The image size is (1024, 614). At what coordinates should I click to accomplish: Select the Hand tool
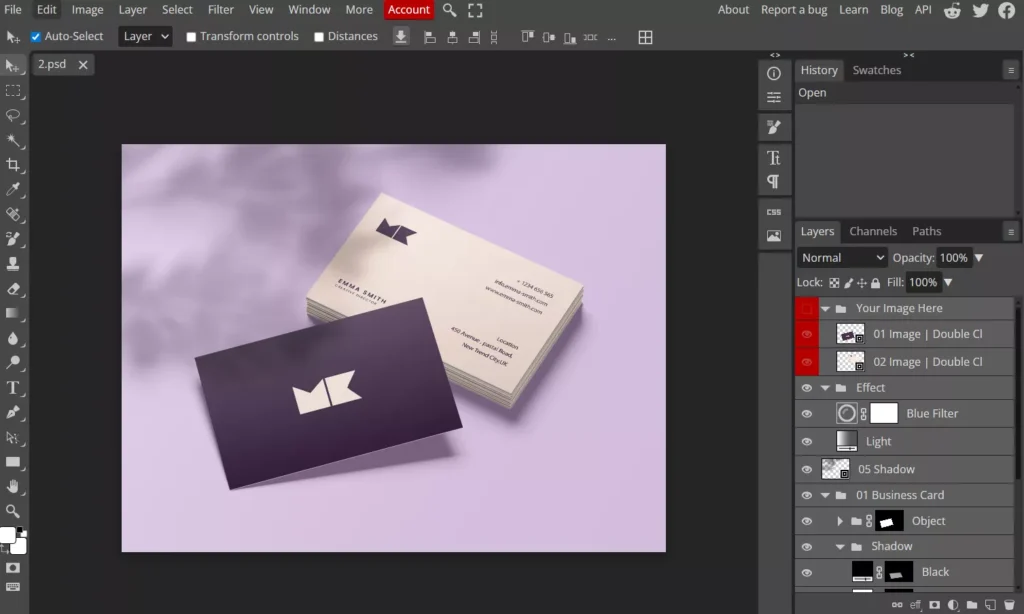click(12, 487)
